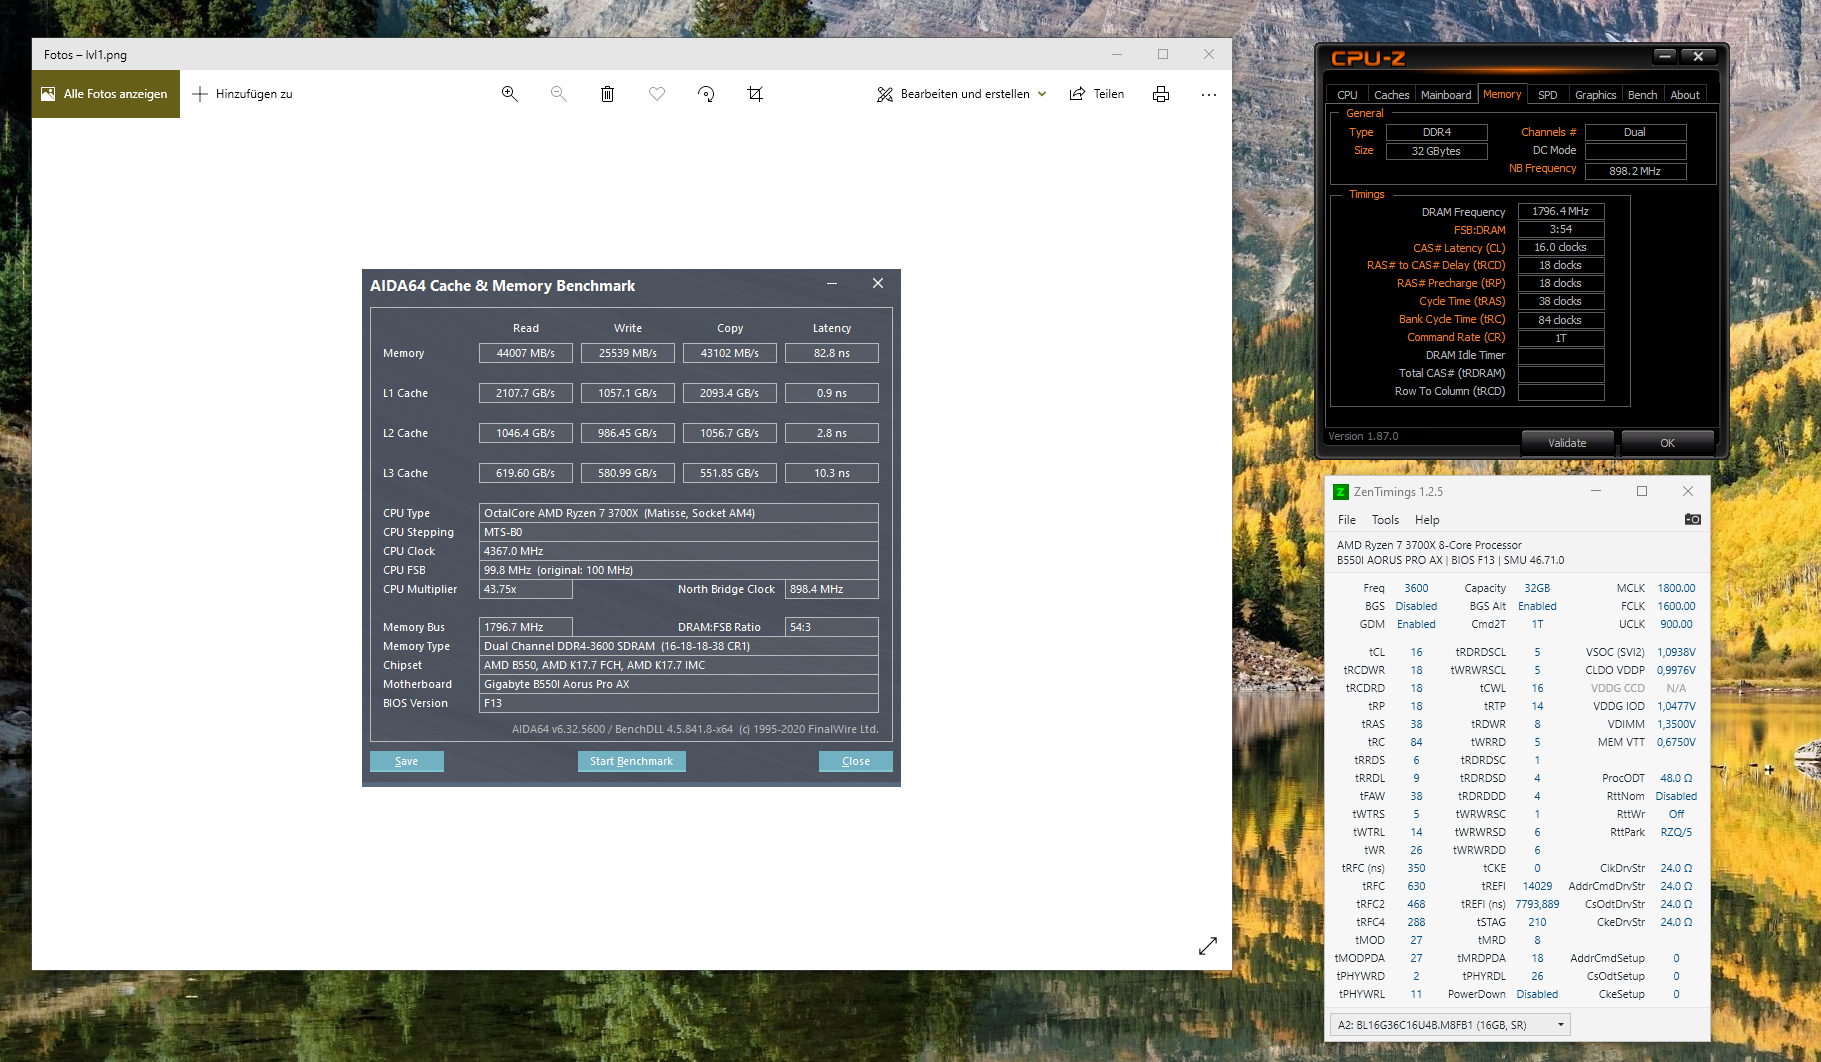Viewport: 1821px width, 1062px height.
Task: Click the VDIMM value 1,3500V in ZenTimings
Action: (1676, 724)
